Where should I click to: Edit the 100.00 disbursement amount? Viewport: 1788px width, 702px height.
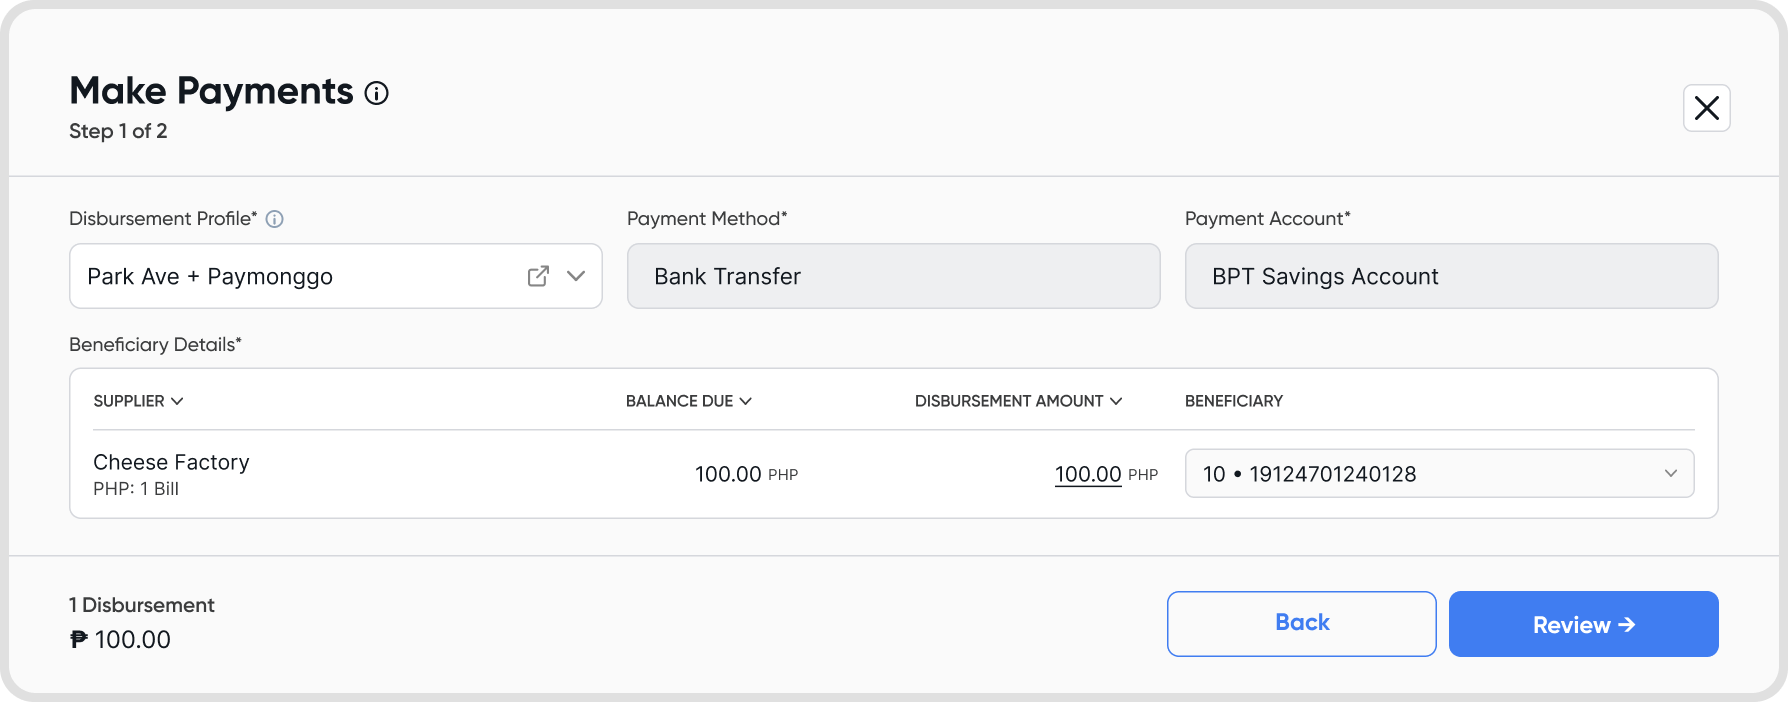pyautogui.click(x=1088, y=474)
